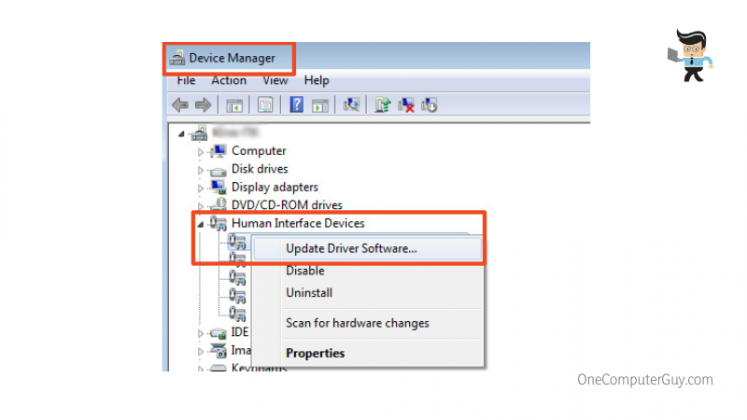Click the Update Driver Software toolbar icon
Viewport: 747px width, 420px height.
tap(383, 104)
